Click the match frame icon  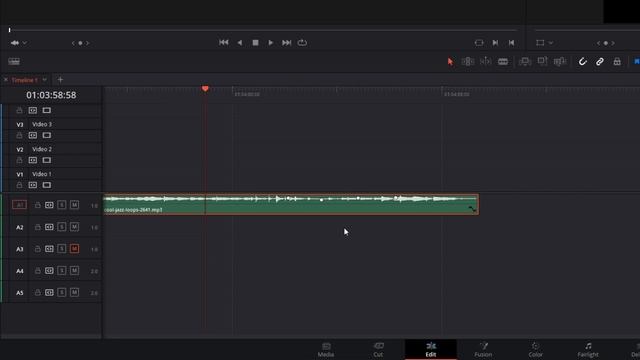479,42
